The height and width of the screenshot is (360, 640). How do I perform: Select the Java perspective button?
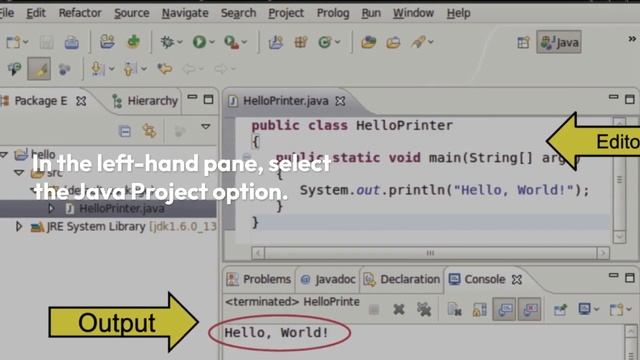point(559,42)
